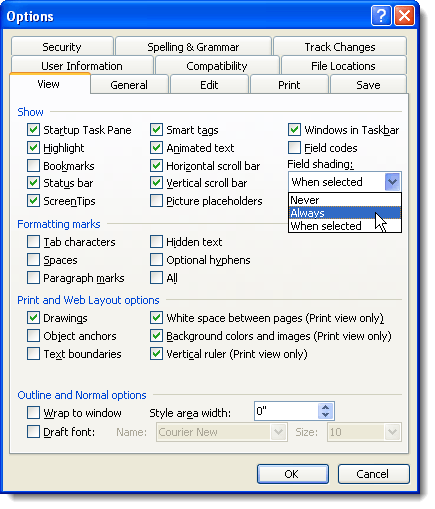Uncheck Startup Task Pane
The width and height of the screenshot is (435, 509).
pyautogui.click(x=33, y=130)
